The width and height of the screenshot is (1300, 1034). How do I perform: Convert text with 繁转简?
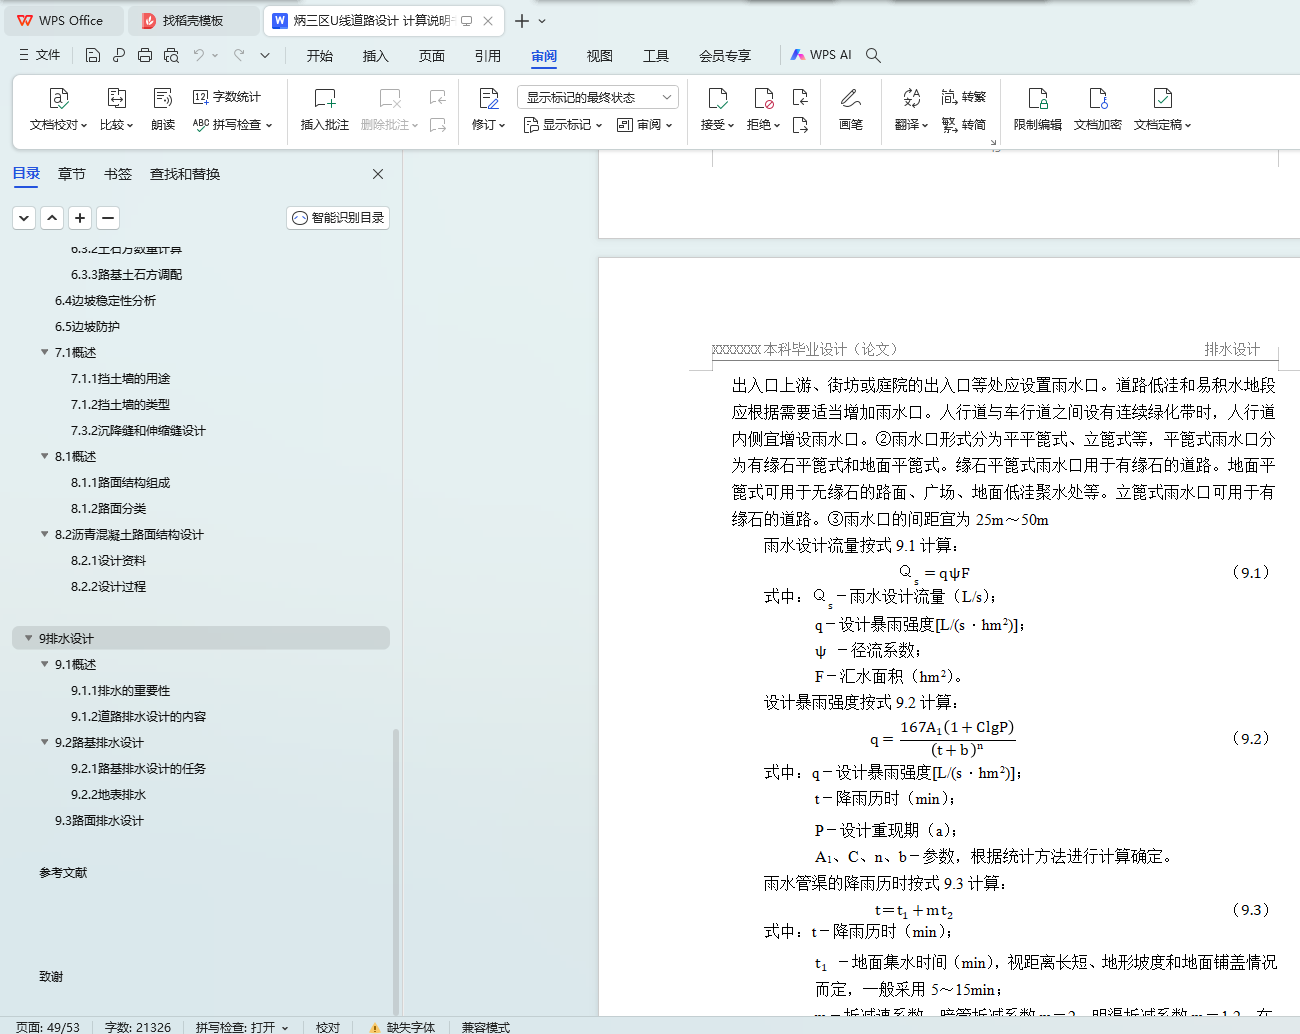964,125
